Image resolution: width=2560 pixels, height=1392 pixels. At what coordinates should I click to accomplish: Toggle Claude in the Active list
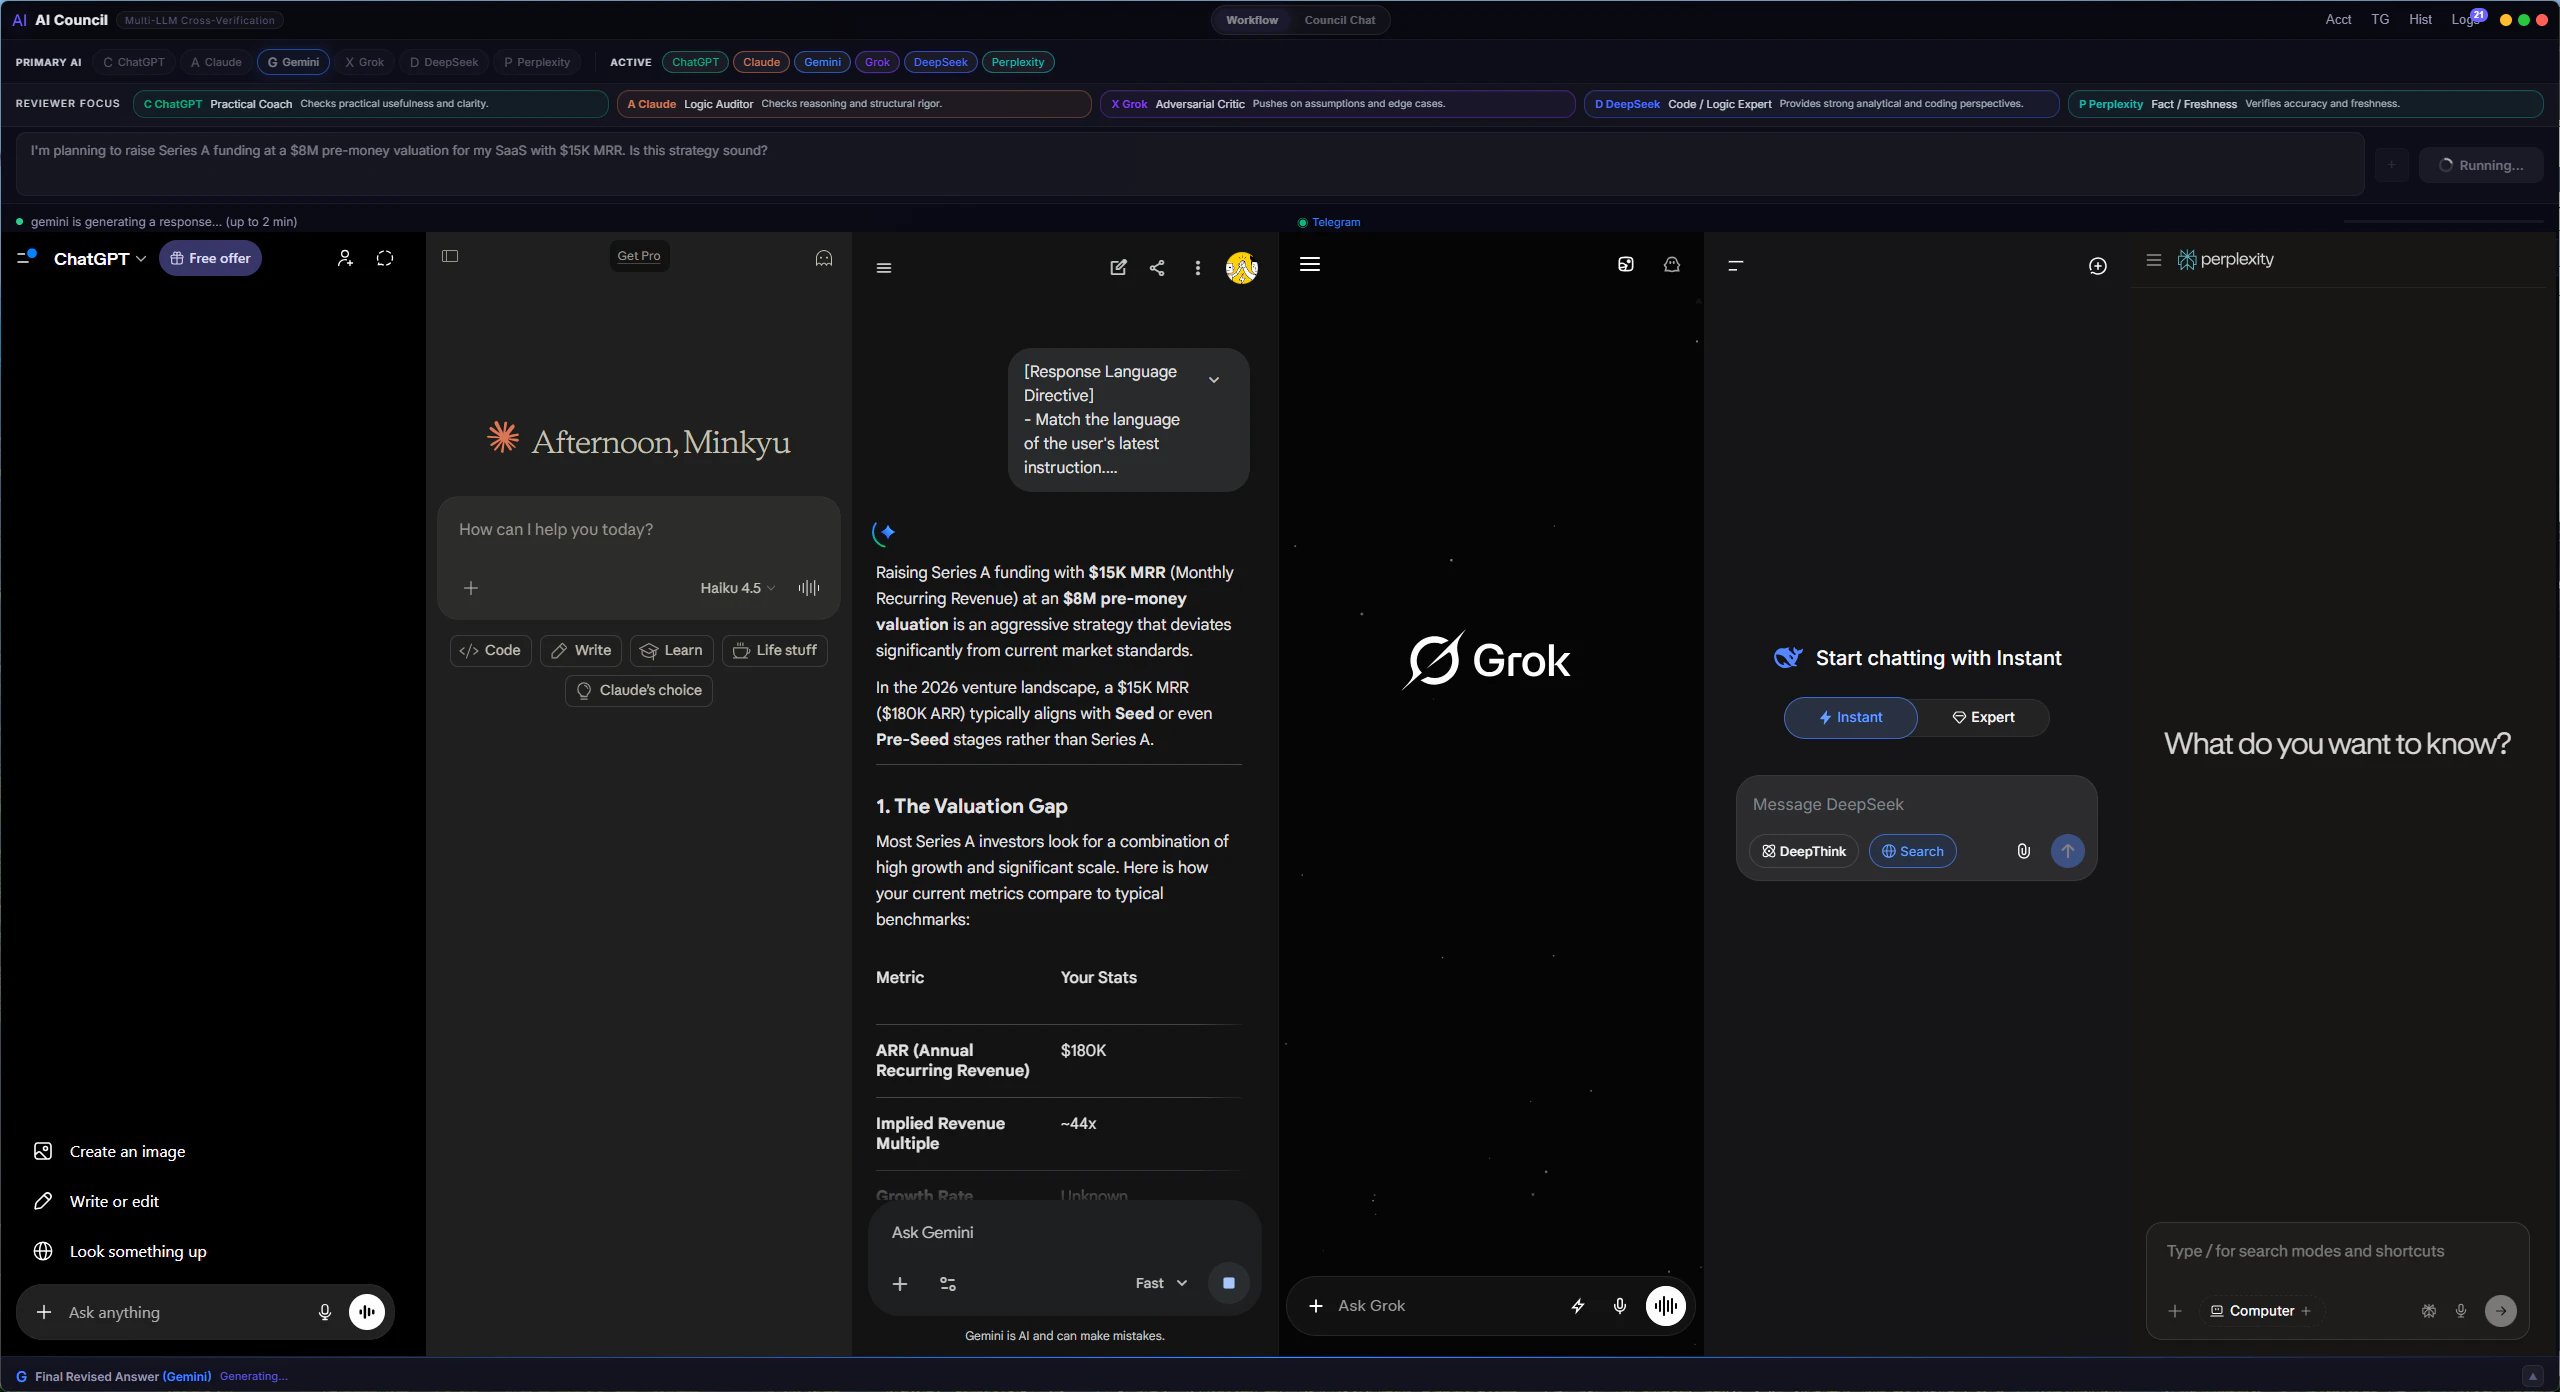click(761, 62)
